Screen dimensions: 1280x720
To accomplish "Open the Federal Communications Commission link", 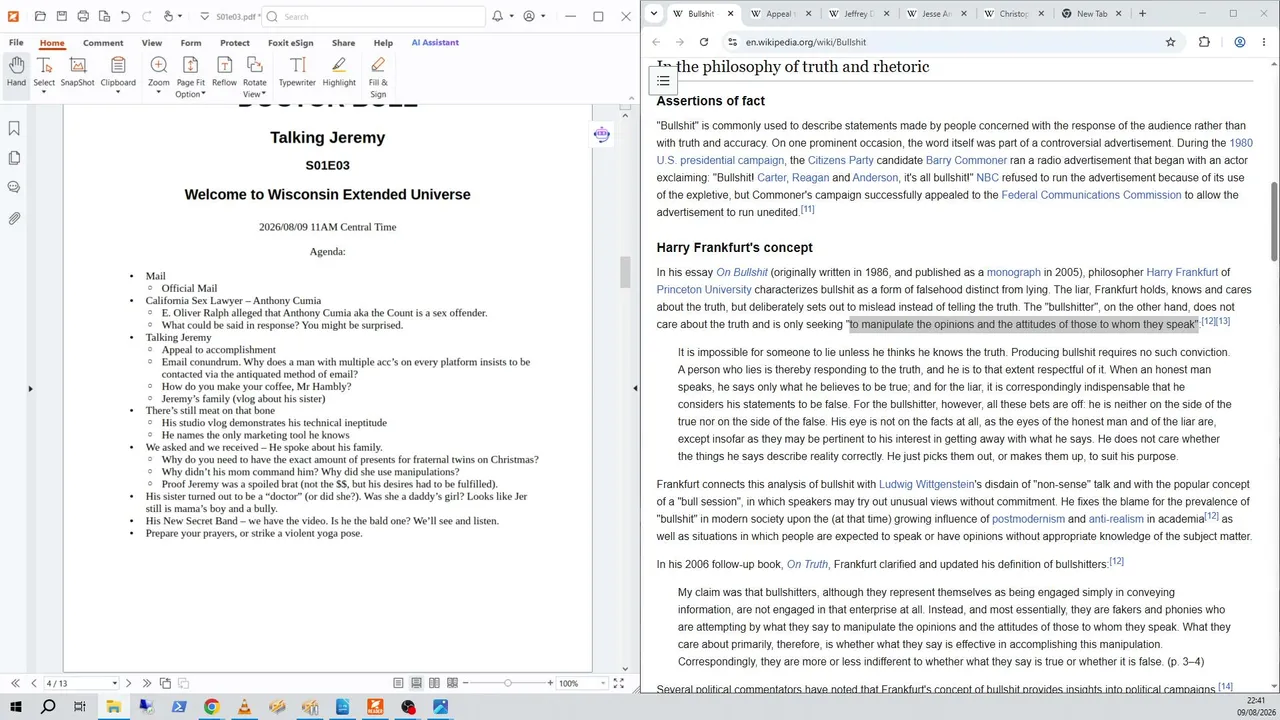I will (1091, 195).
